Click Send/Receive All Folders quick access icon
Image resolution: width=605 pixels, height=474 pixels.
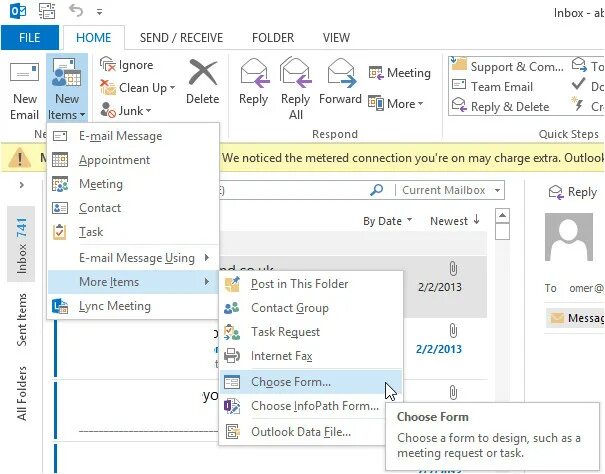coord(47,11)
